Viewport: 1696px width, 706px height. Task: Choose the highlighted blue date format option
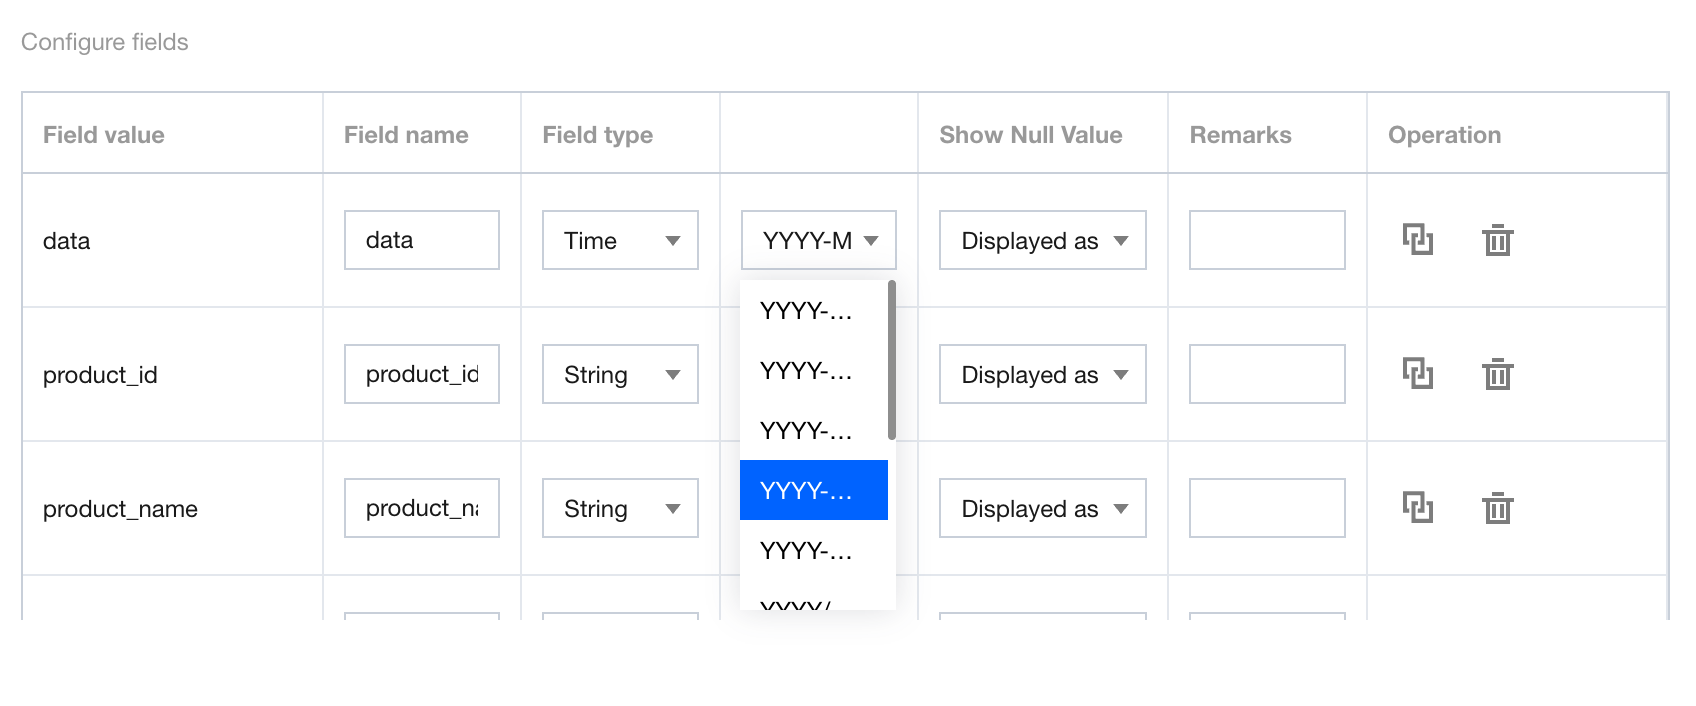(812, 490)
